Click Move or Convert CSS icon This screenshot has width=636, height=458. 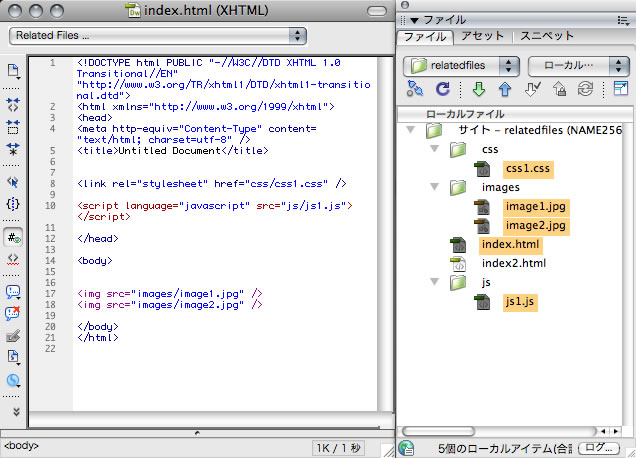click(x=13, y=381)
